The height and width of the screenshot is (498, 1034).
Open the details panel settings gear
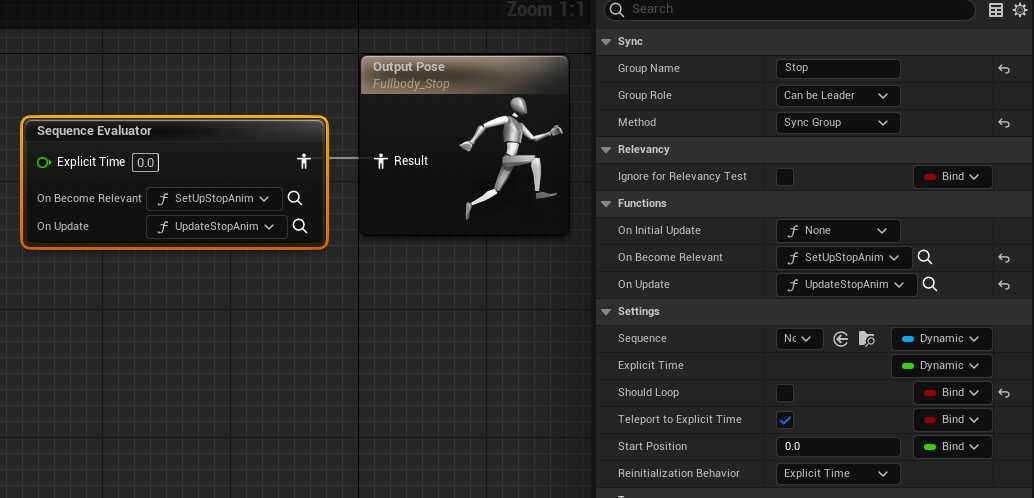[x=1020, y=10]
